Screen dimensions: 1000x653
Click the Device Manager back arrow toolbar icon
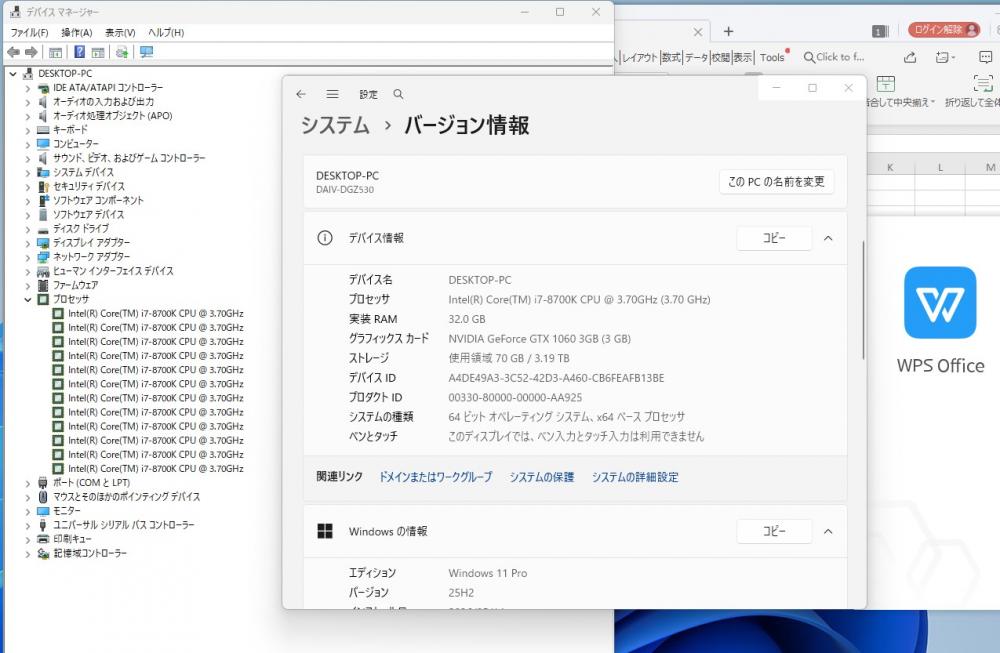pyautogui.click(x=13, y=52)
